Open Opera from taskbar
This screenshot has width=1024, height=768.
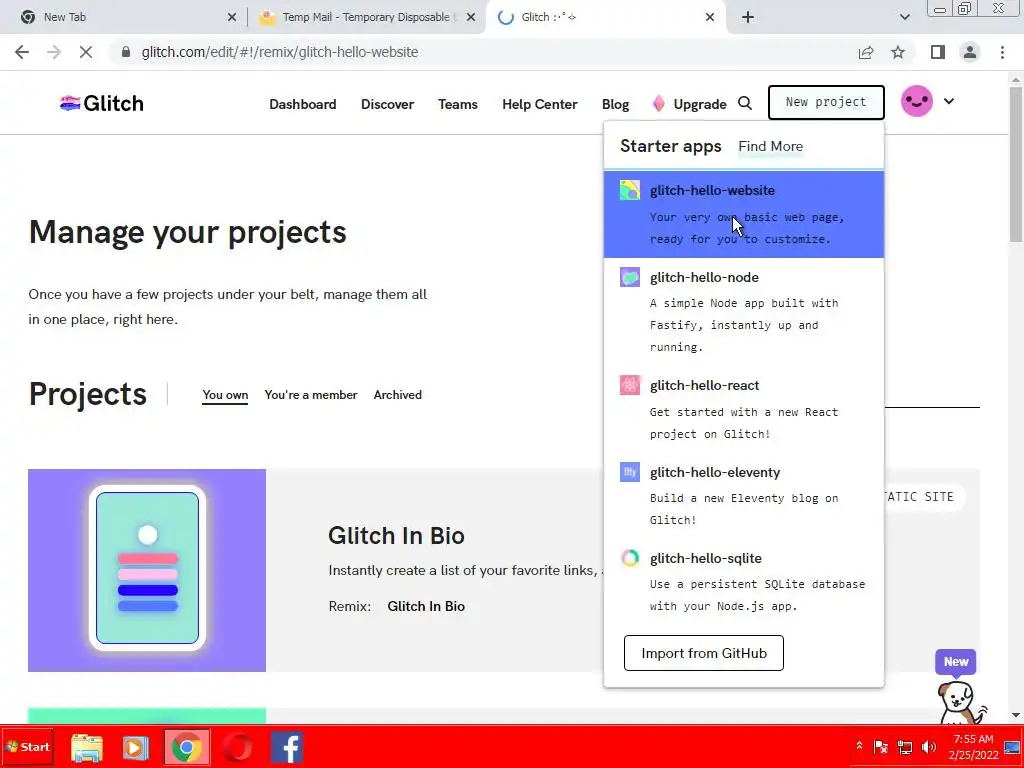click(237, 748)
